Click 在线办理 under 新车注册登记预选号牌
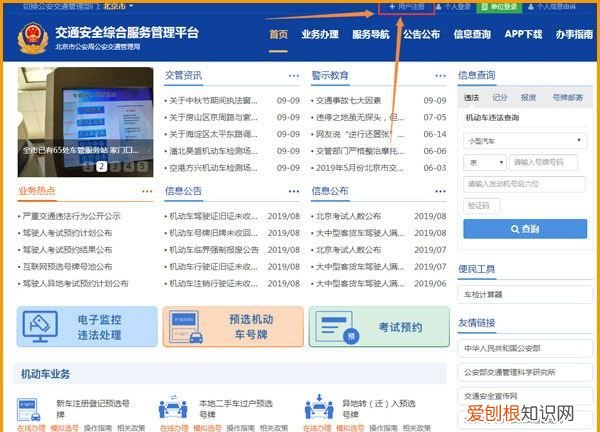This screenshot has height=432, width=600. click(31, 428)
